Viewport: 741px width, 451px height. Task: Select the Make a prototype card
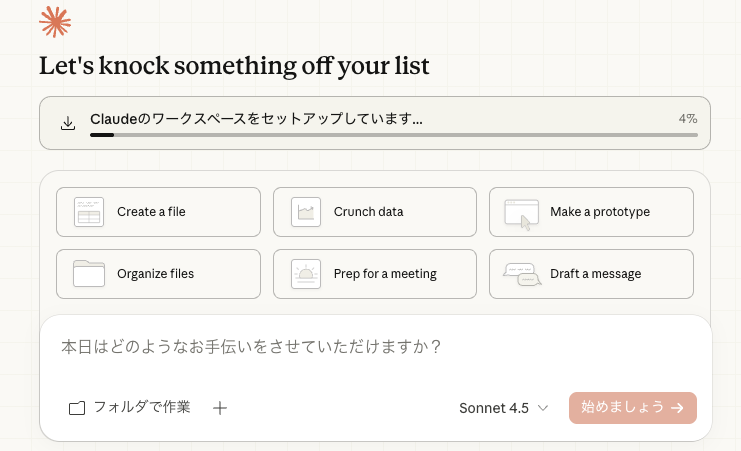coord(591,212)
